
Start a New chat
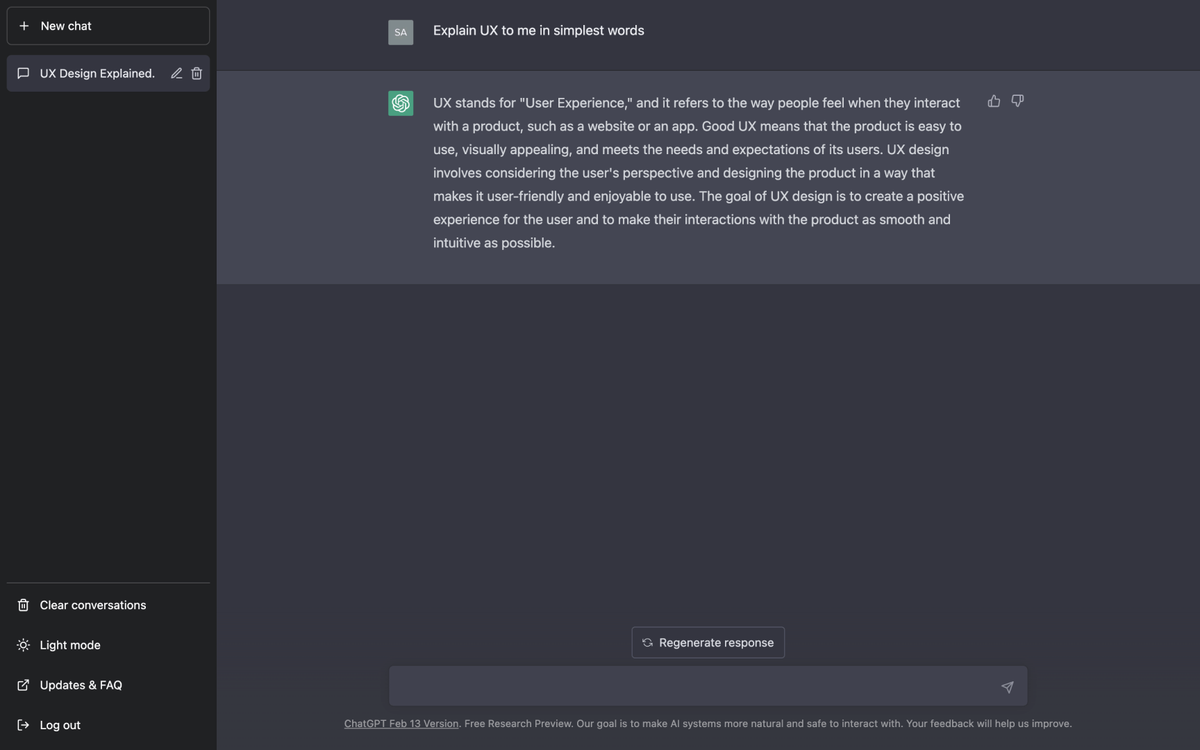pyautogui.click(x=108, y=26)
